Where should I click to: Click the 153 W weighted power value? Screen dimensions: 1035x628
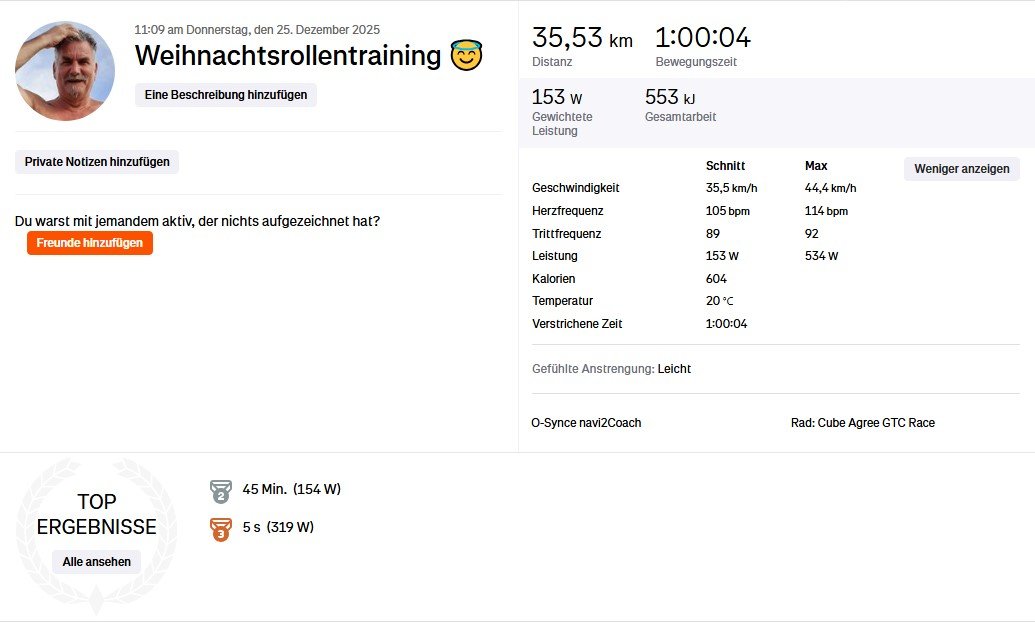pyautogui.click(x=556, y=97)
